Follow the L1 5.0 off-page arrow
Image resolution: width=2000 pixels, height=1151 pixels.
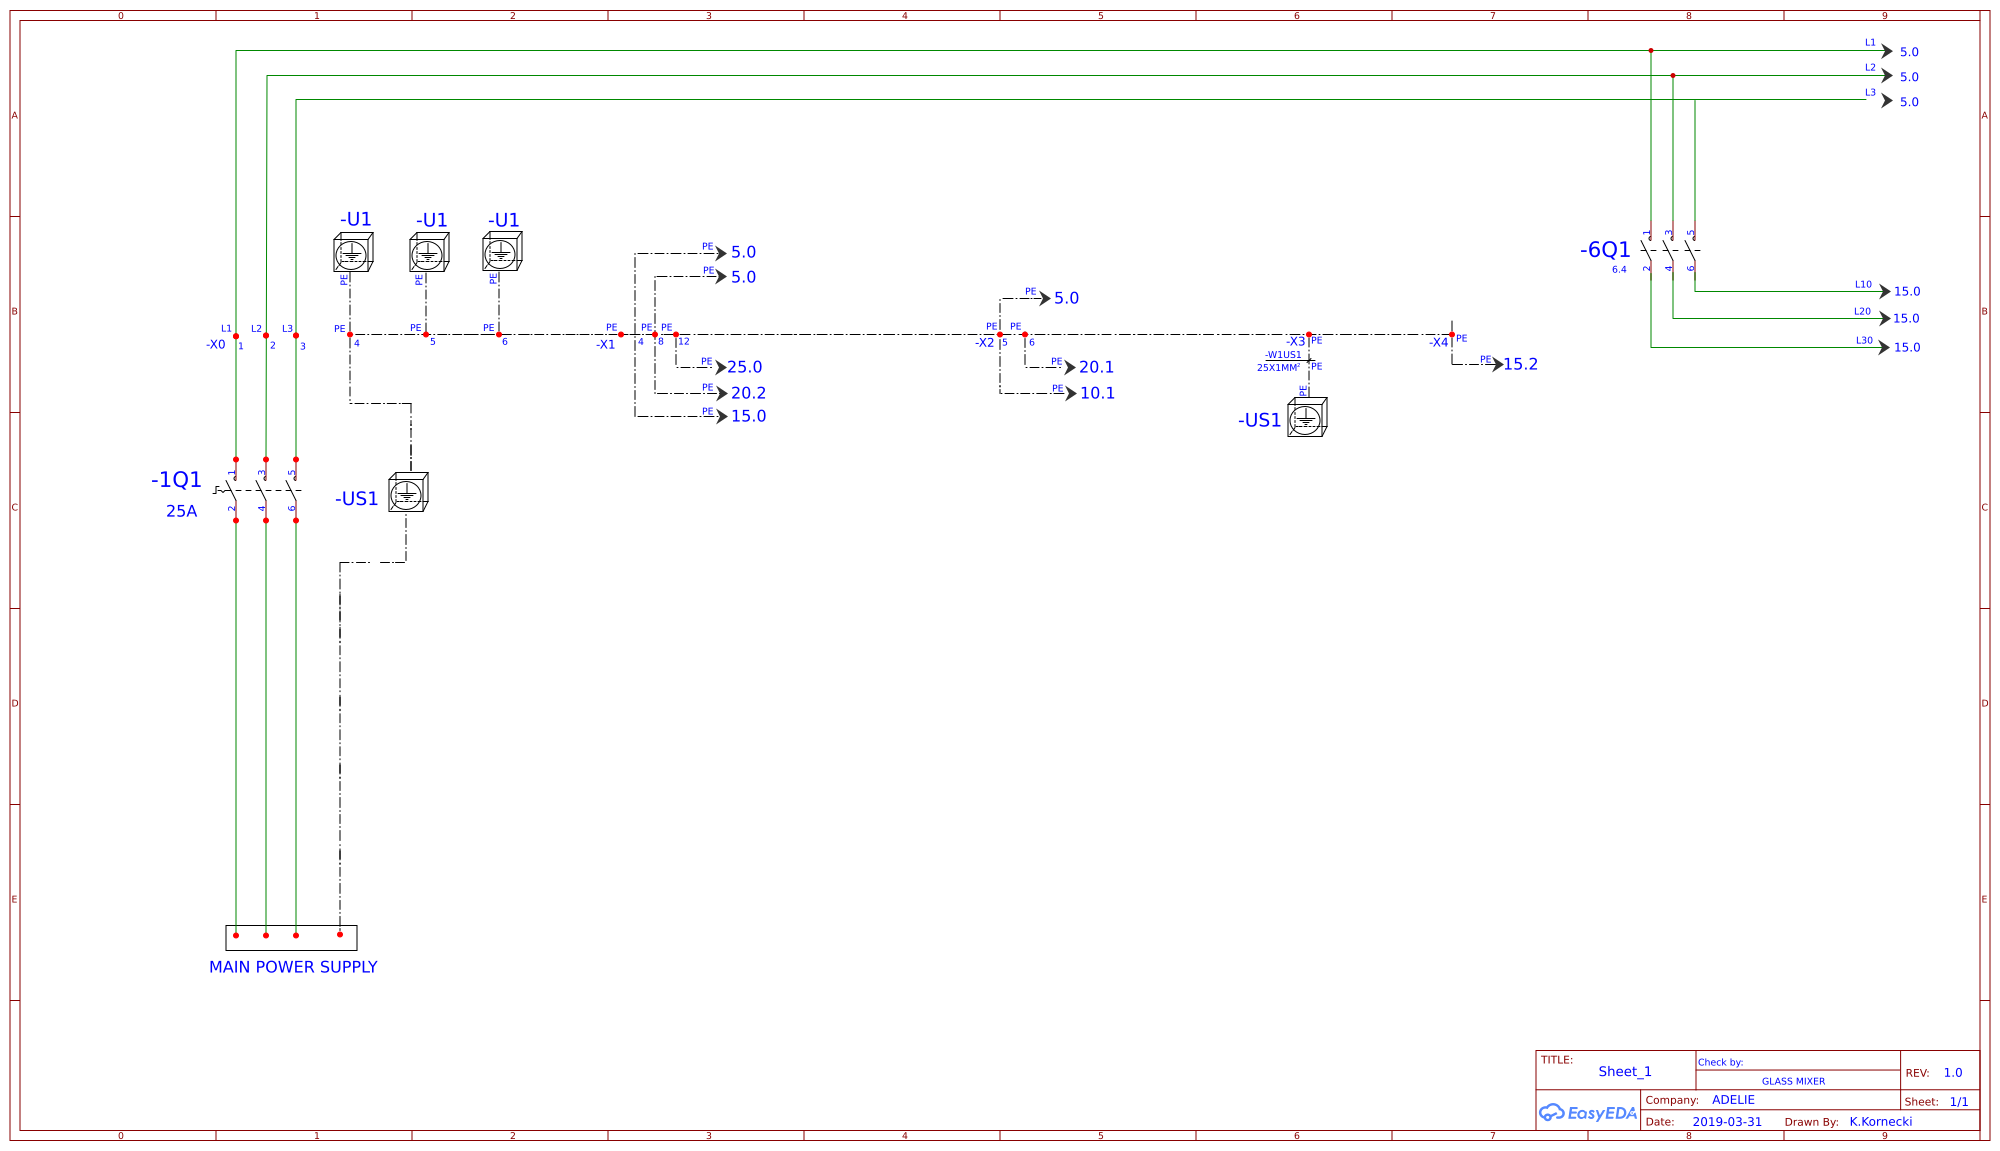[x=1885, y=50]
